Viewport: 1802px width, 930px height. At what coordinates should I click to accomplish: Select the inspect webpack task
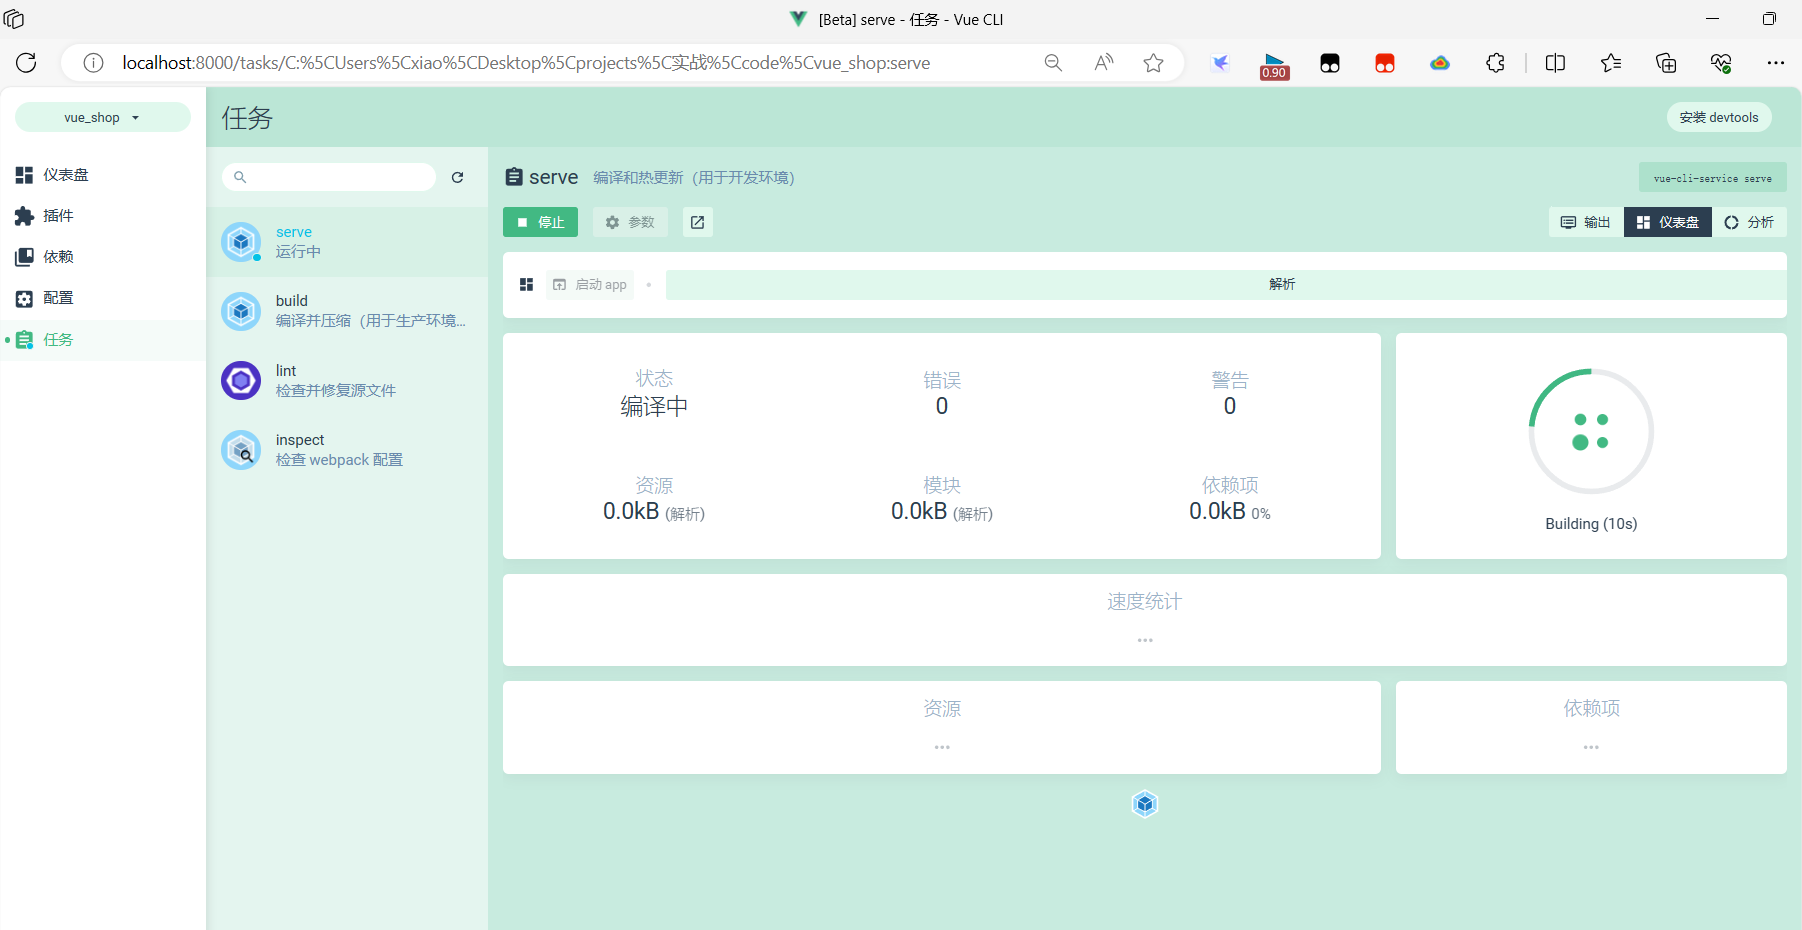coord(347,450)
